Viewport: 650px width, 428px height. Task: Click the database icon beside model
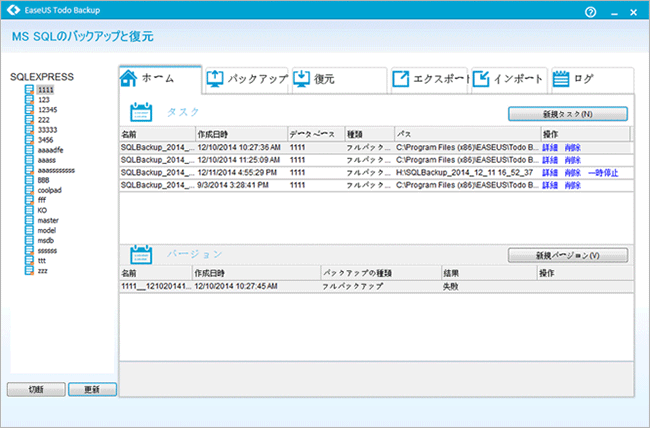[x=29, y=230]
